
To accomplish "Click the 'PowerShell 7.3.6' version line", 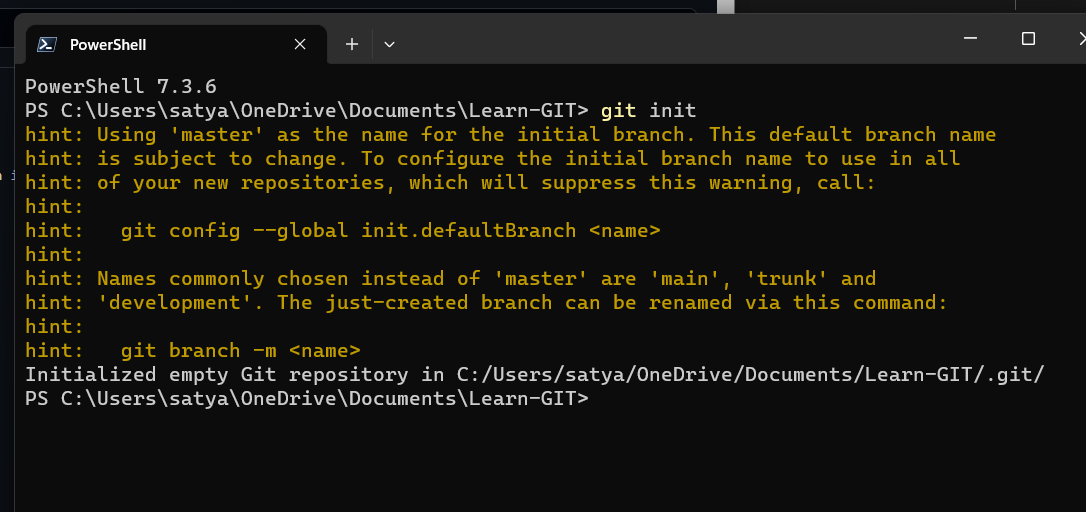I will [121, 87].
